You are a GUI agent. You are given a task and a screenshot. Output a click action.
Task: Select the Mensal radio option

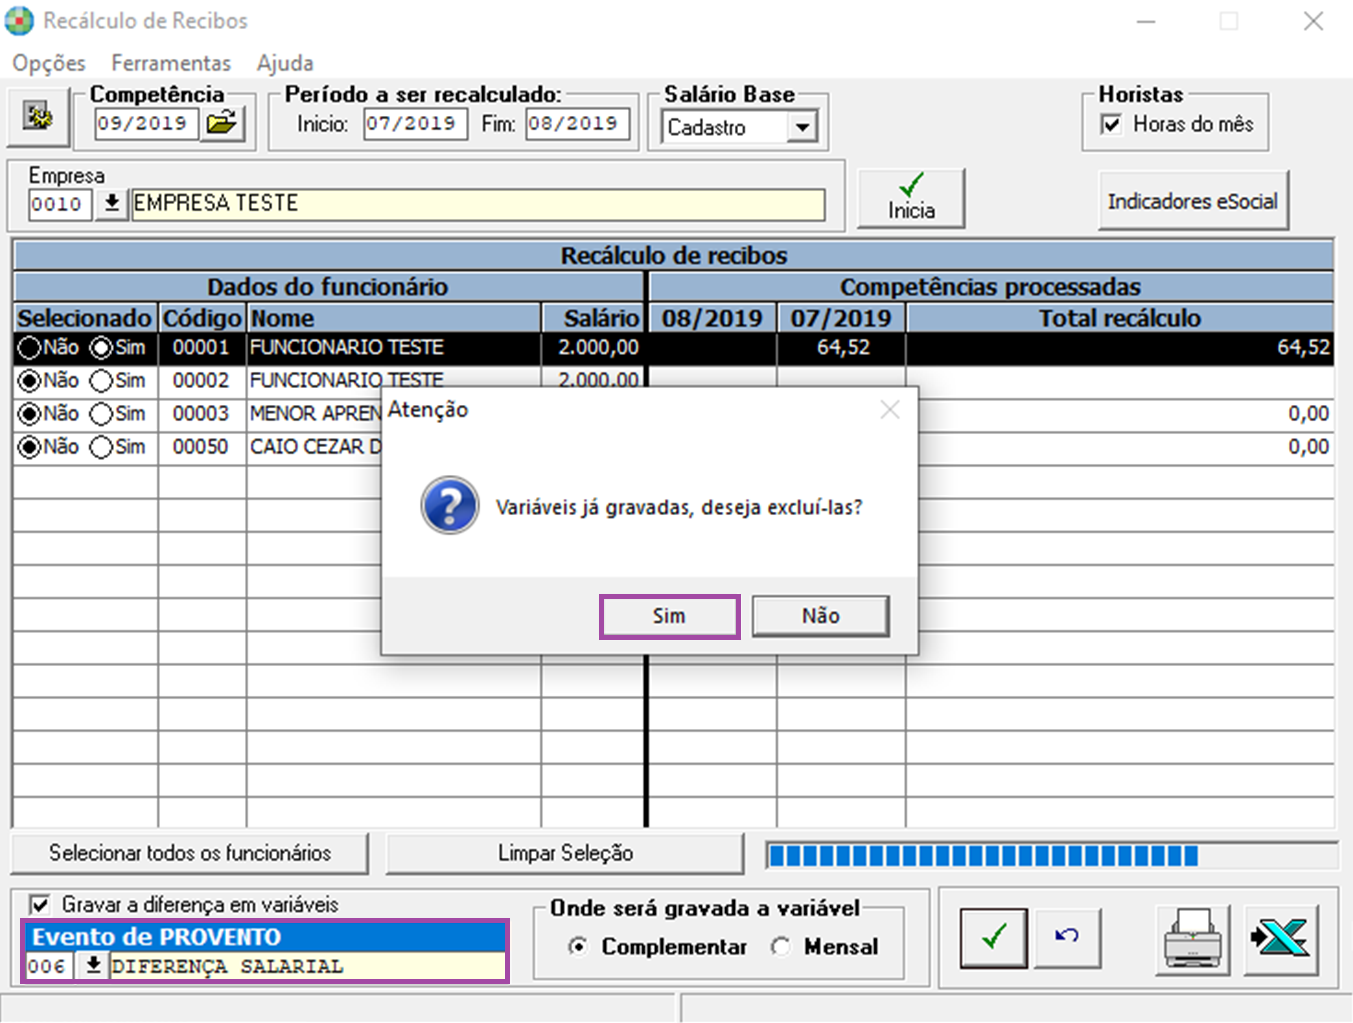(780, 946)
